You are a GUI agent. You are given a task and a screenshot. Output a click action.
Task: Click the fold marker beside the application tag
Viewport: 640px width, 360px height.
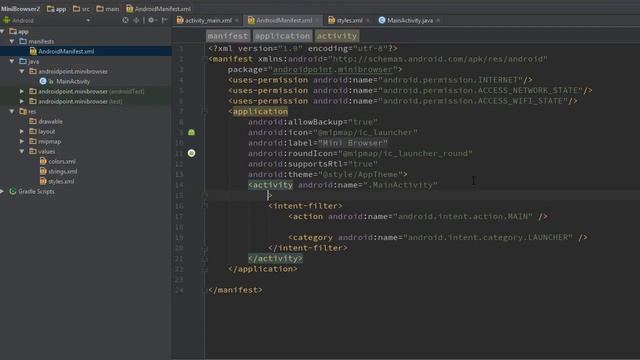(205, 111)
